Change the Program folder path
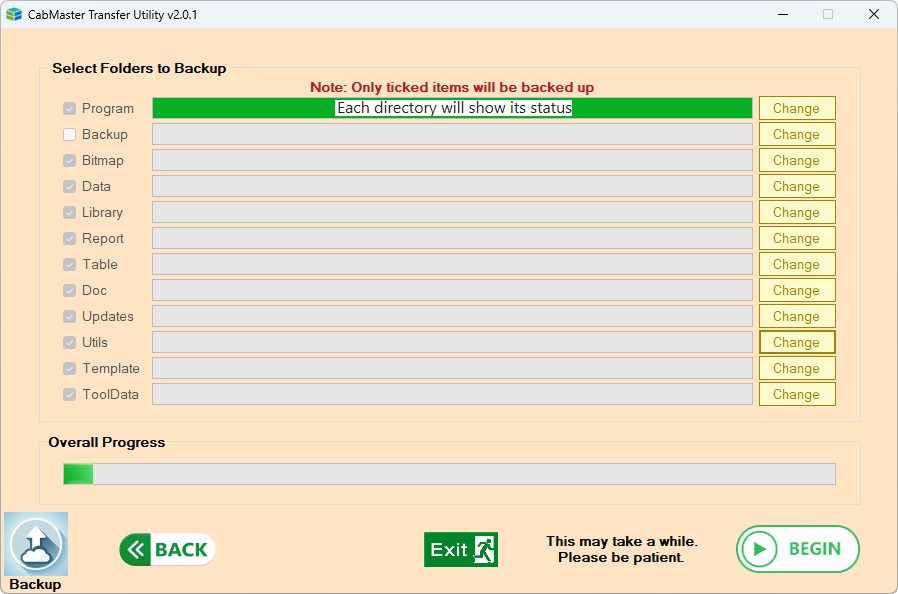 (796, 108)
